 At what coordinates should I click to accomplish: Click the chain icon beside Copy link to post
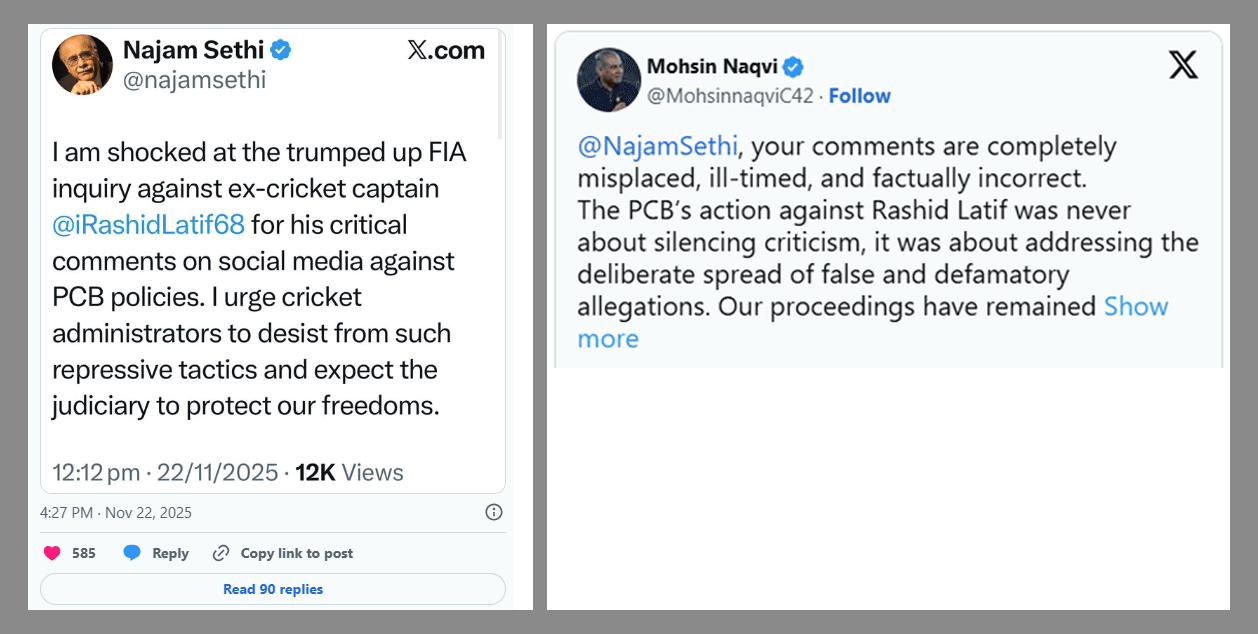[221, 553]
